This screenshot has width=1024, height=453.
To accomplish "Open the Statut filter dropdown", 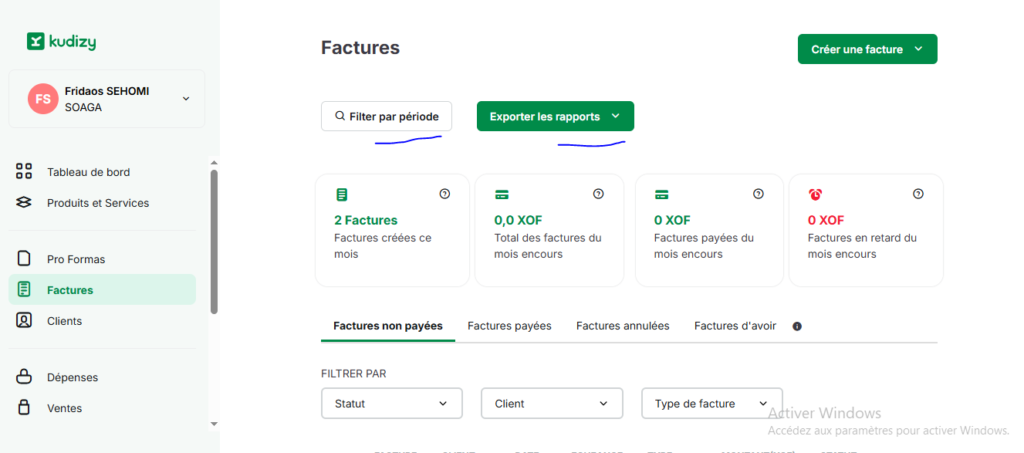I will coord(391,404).
